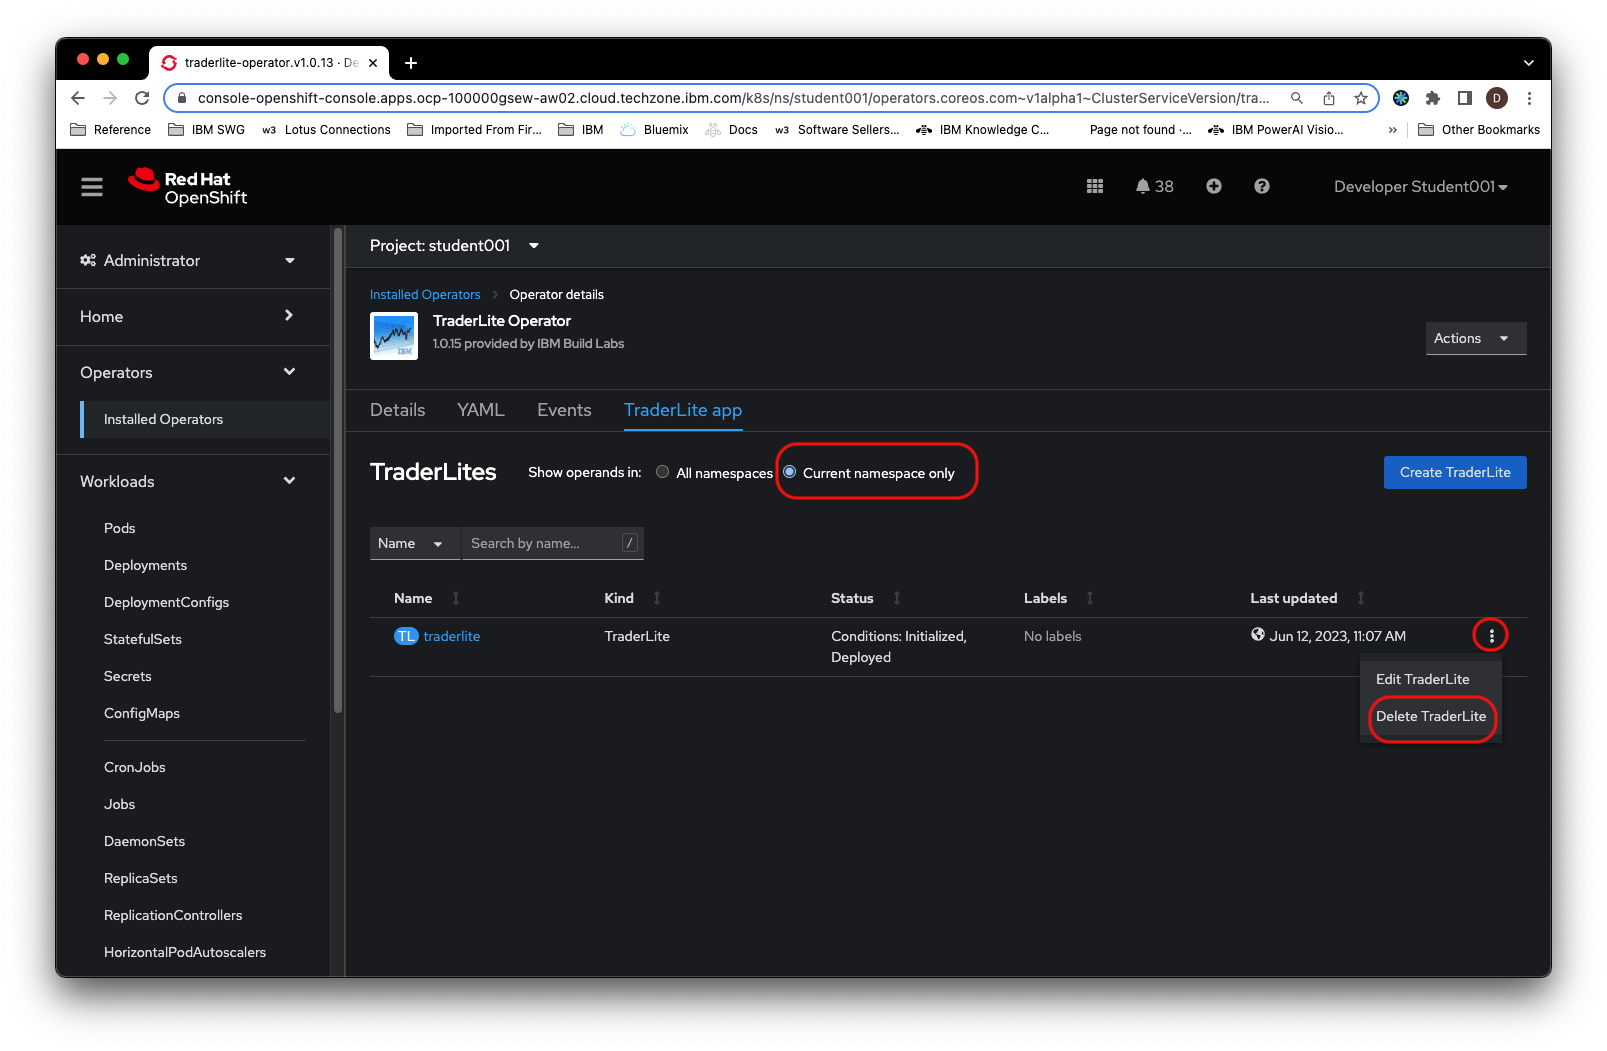Open a new browser tab
The width and height of the screenshot is (1607, 1051).
tap(411, 63)
